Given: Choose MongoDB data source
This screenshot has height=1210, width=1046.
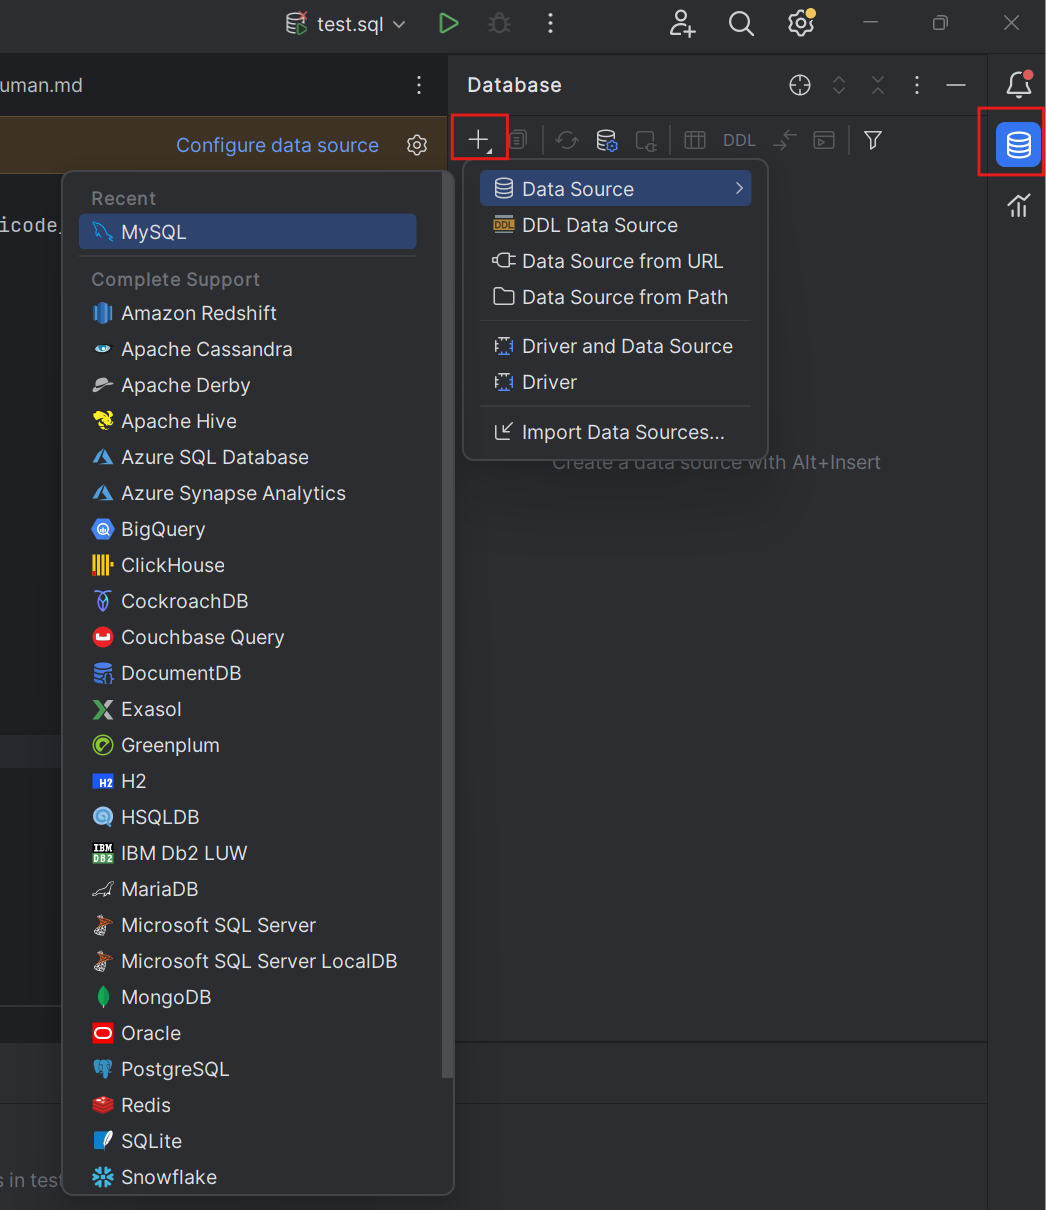Looking at the screenshot, I should tap(248, 997).
